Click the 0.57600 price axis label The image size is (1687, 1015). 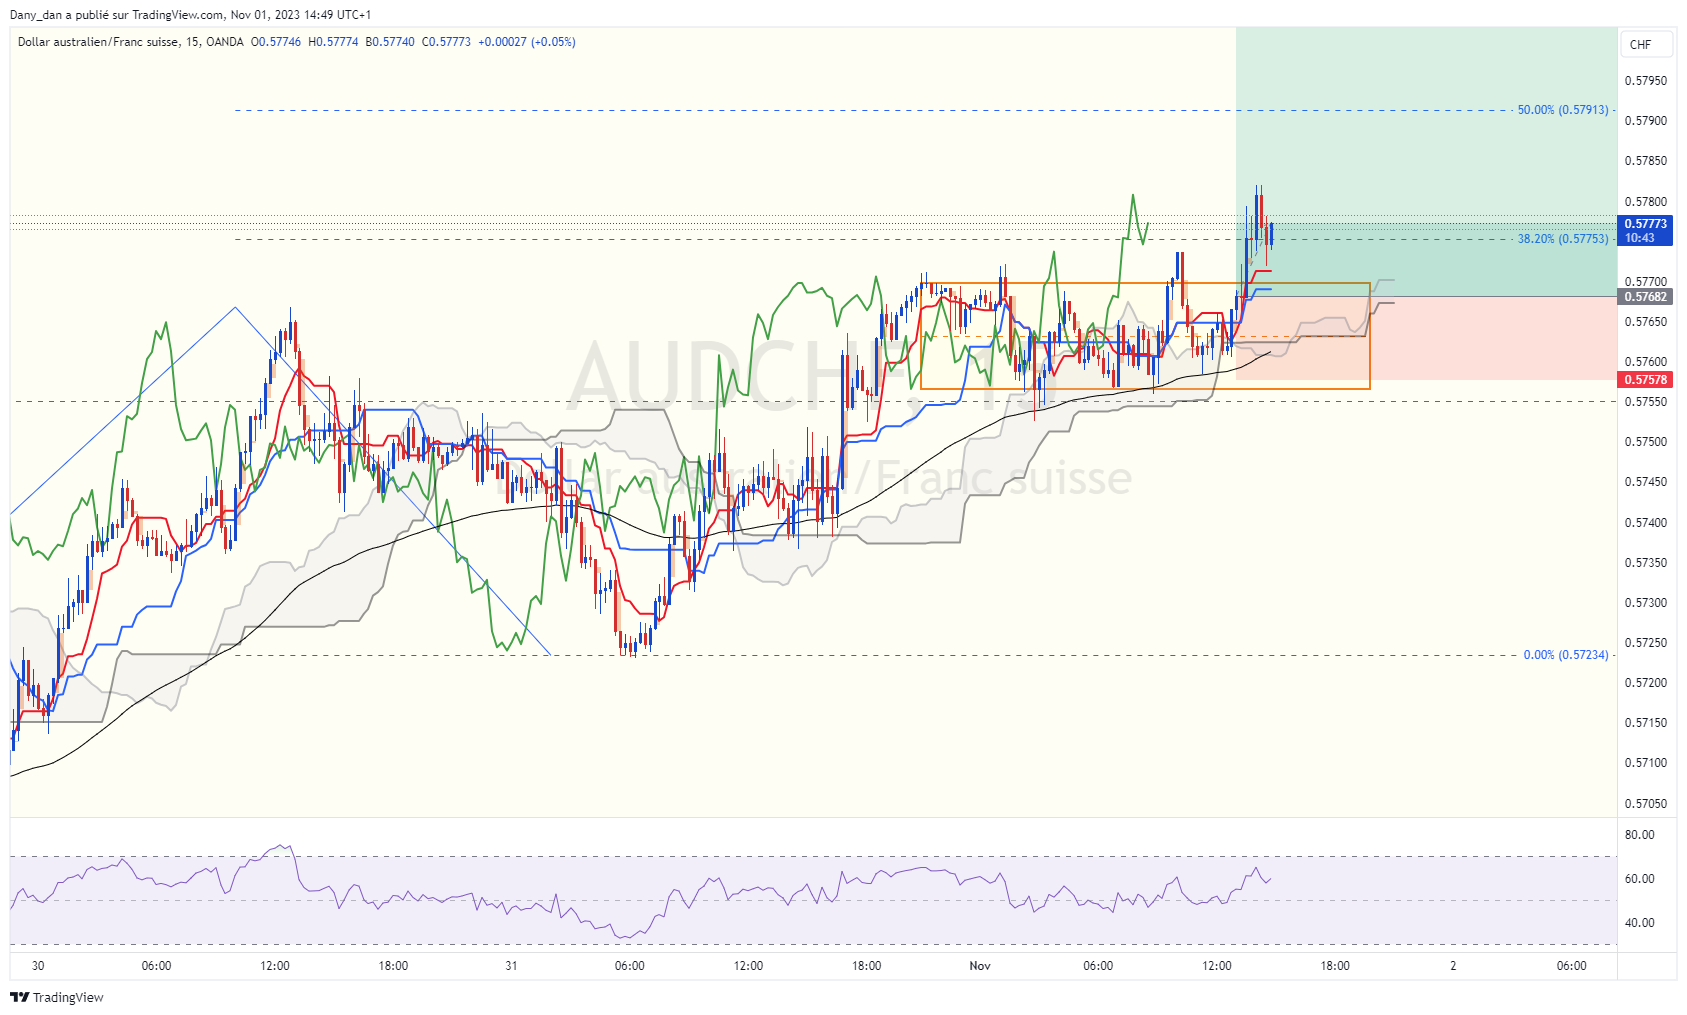coord(1646,362)
